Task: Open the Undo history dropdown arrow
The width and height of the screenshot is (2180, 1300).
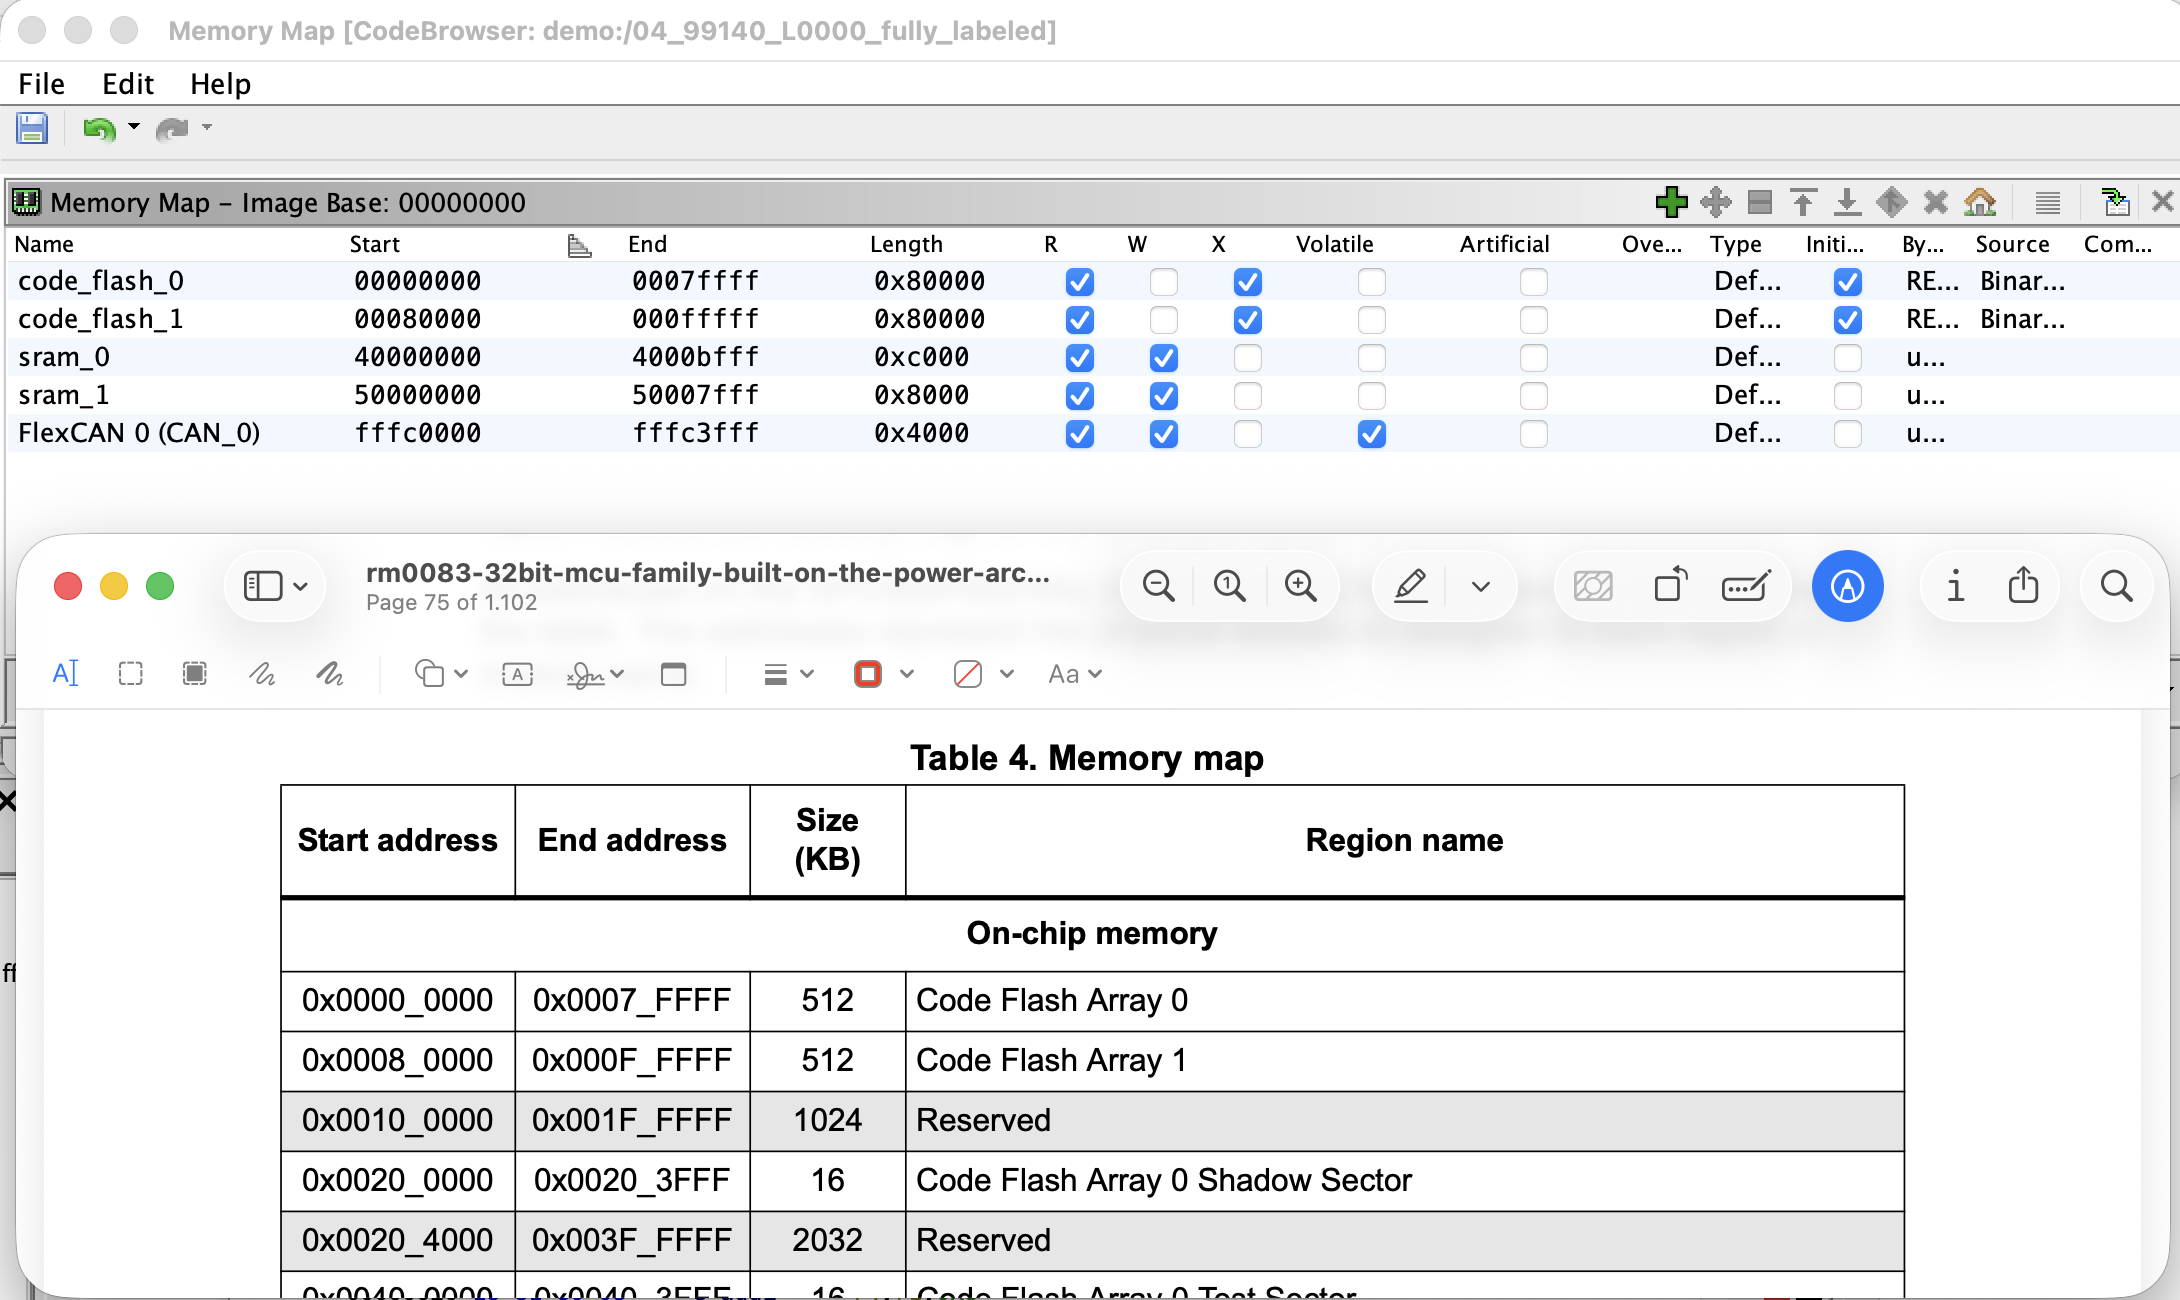Action: point(134,127)
